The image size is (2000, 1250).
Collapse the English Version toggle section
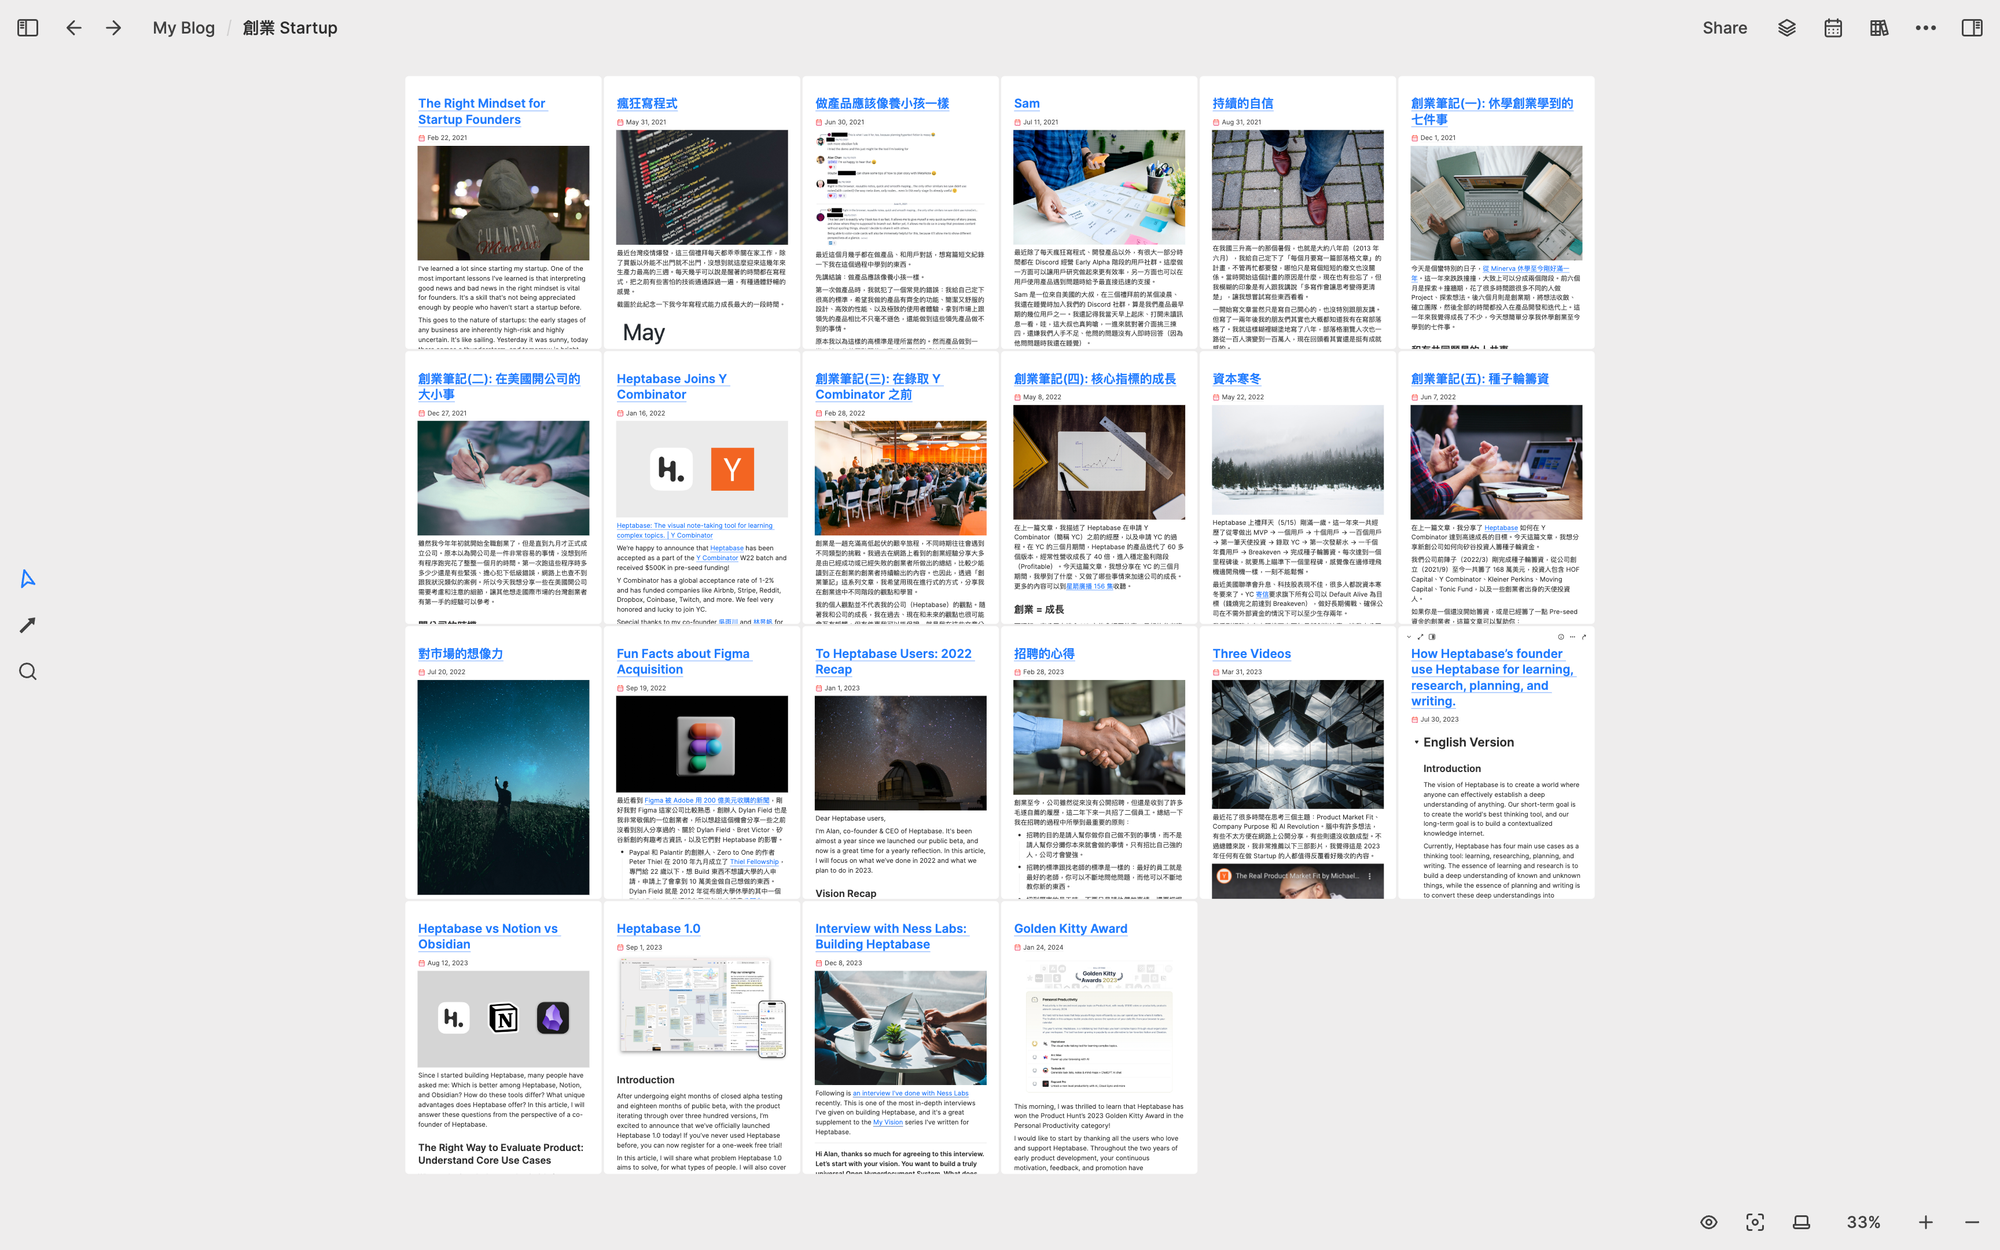(x=1416, y=742)
